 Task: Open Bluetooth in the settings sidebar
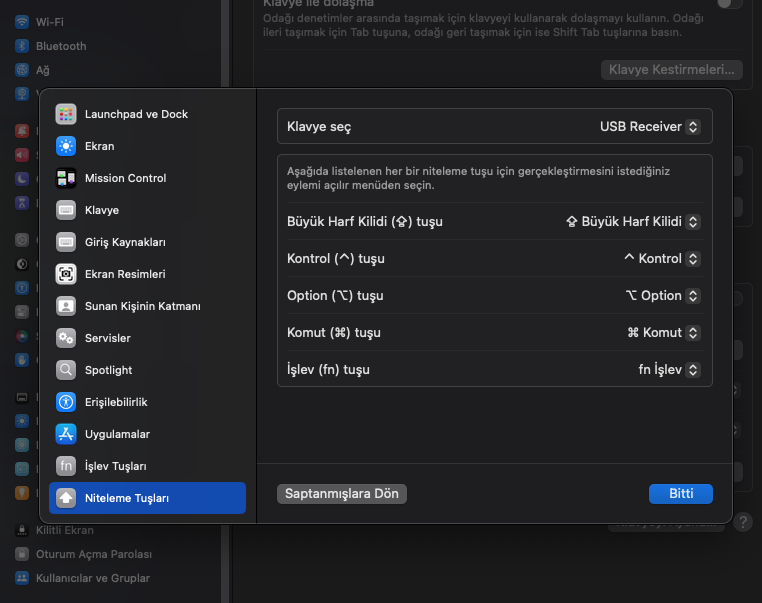60,46
